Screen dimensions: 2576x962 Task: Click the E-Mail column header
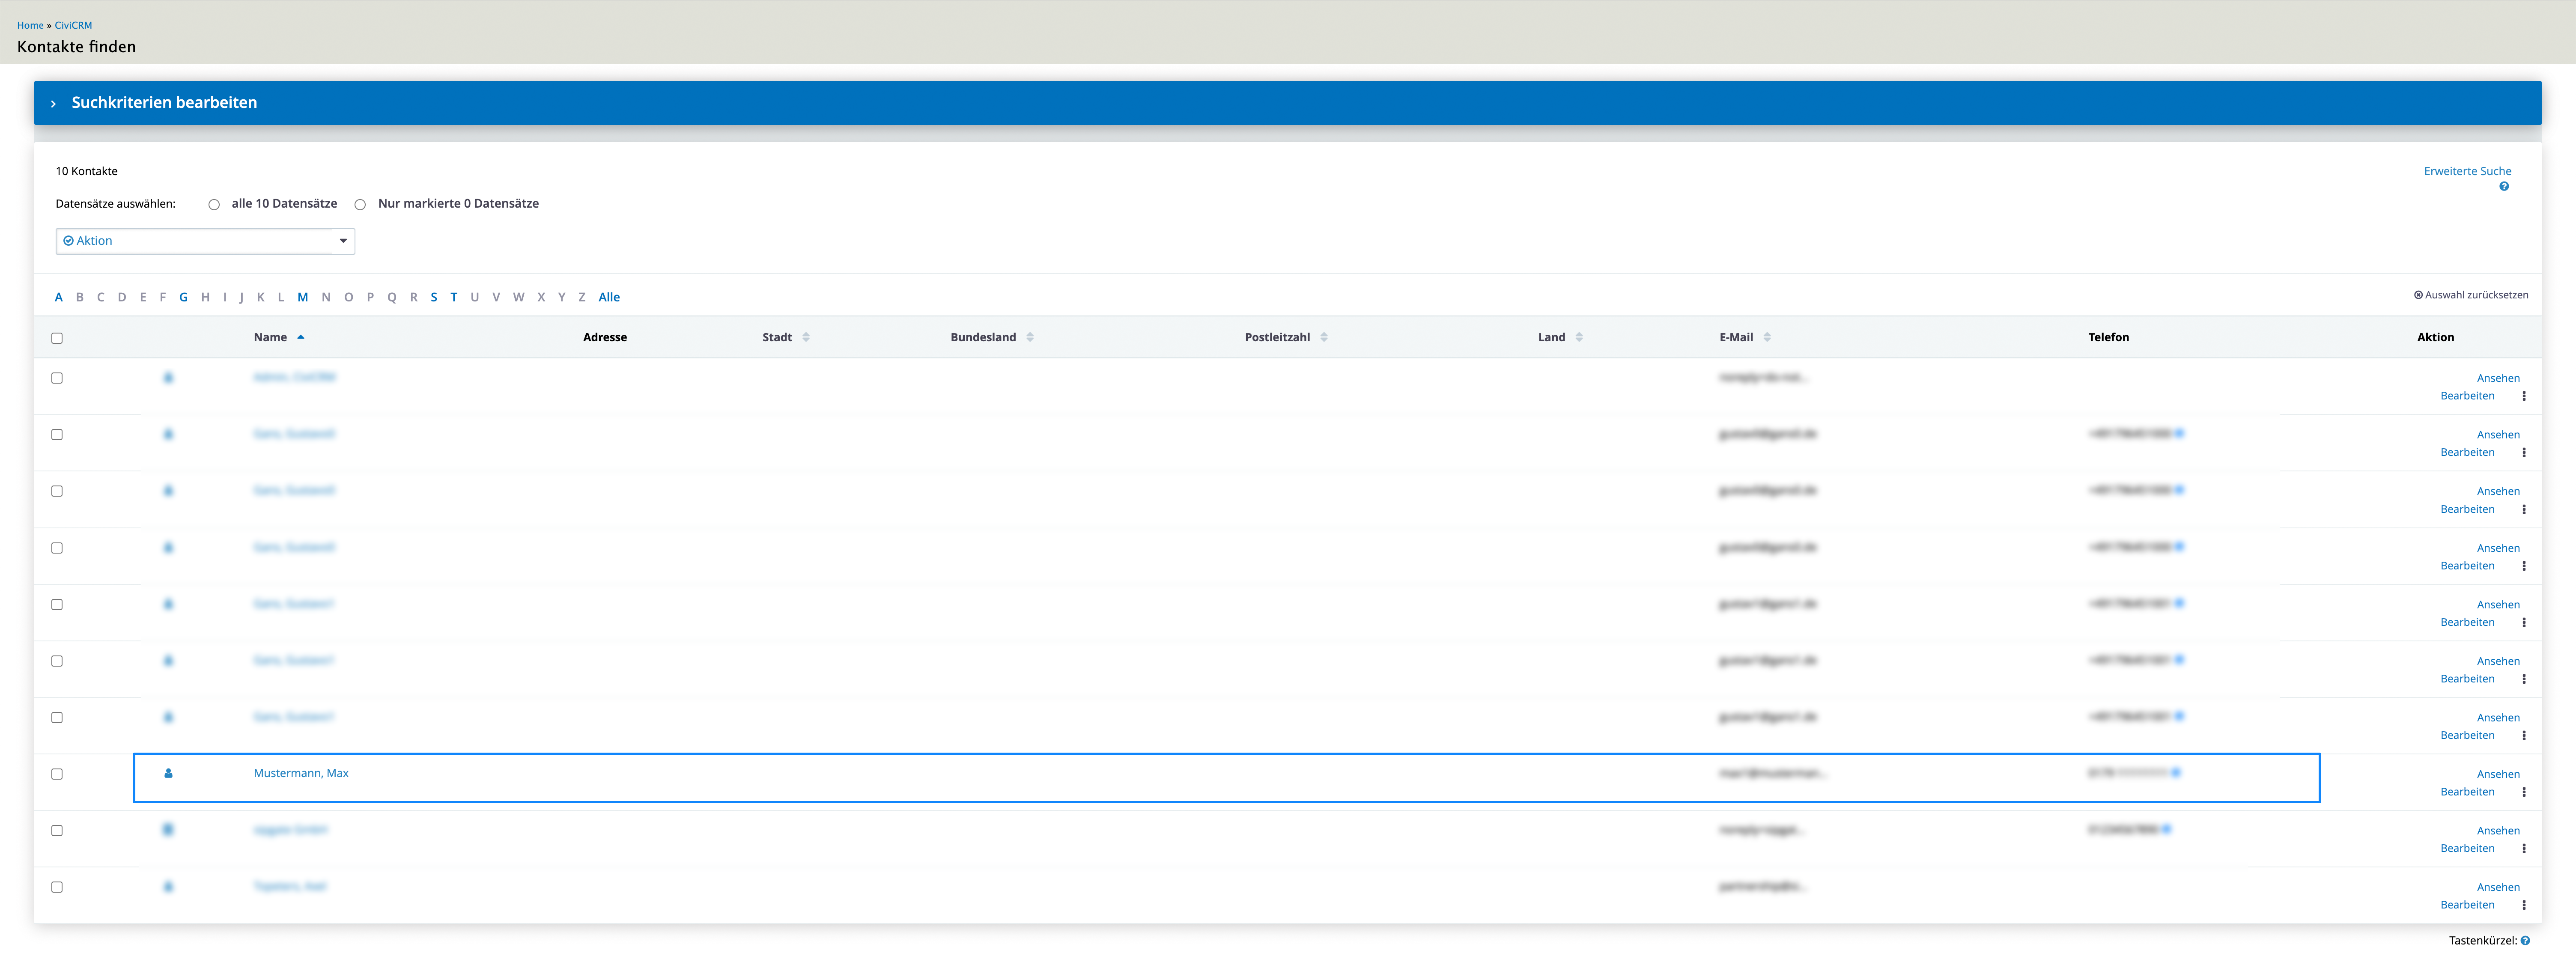[1736, 337]
